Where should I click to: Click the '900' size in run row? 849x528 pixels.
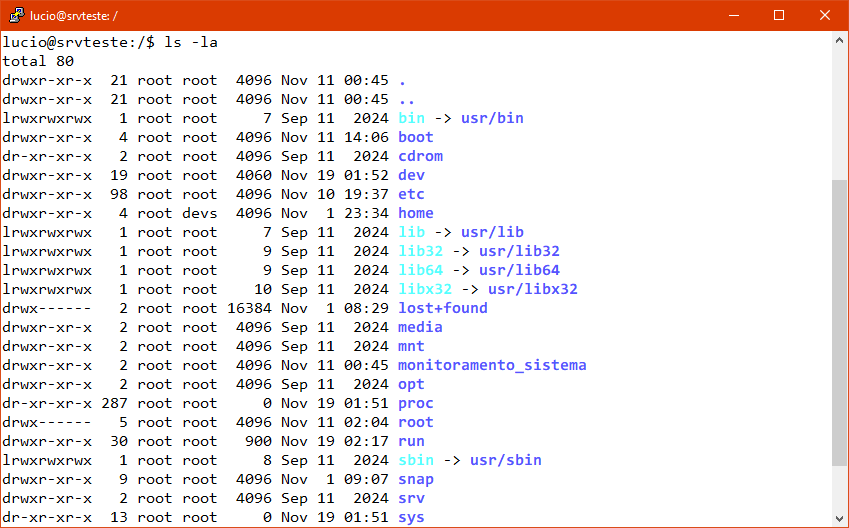pos(258,441)
